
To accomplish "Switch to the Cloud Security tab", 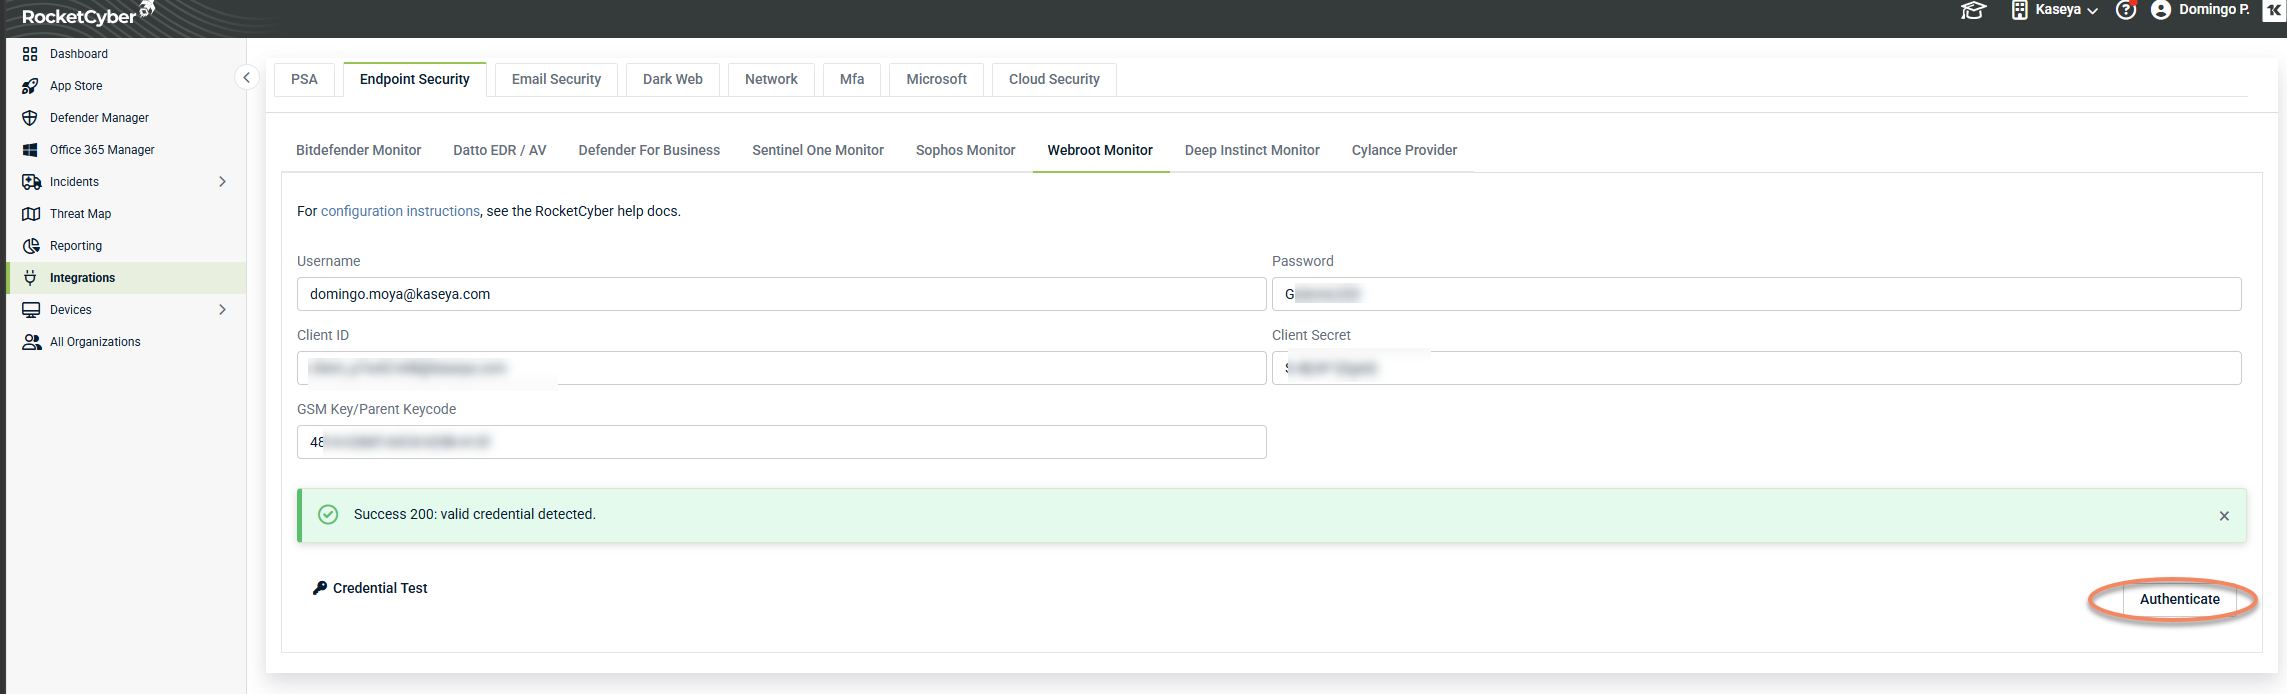I will 1054,79.
